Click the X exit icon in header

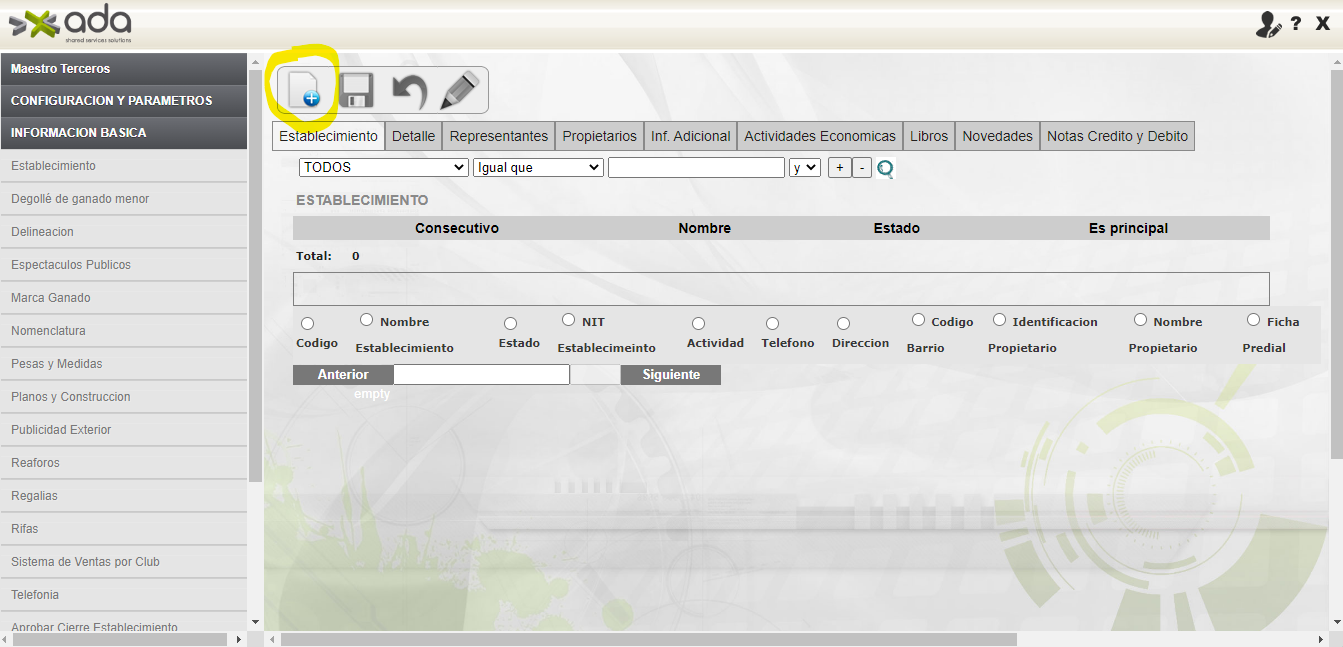pos(1322,24)
